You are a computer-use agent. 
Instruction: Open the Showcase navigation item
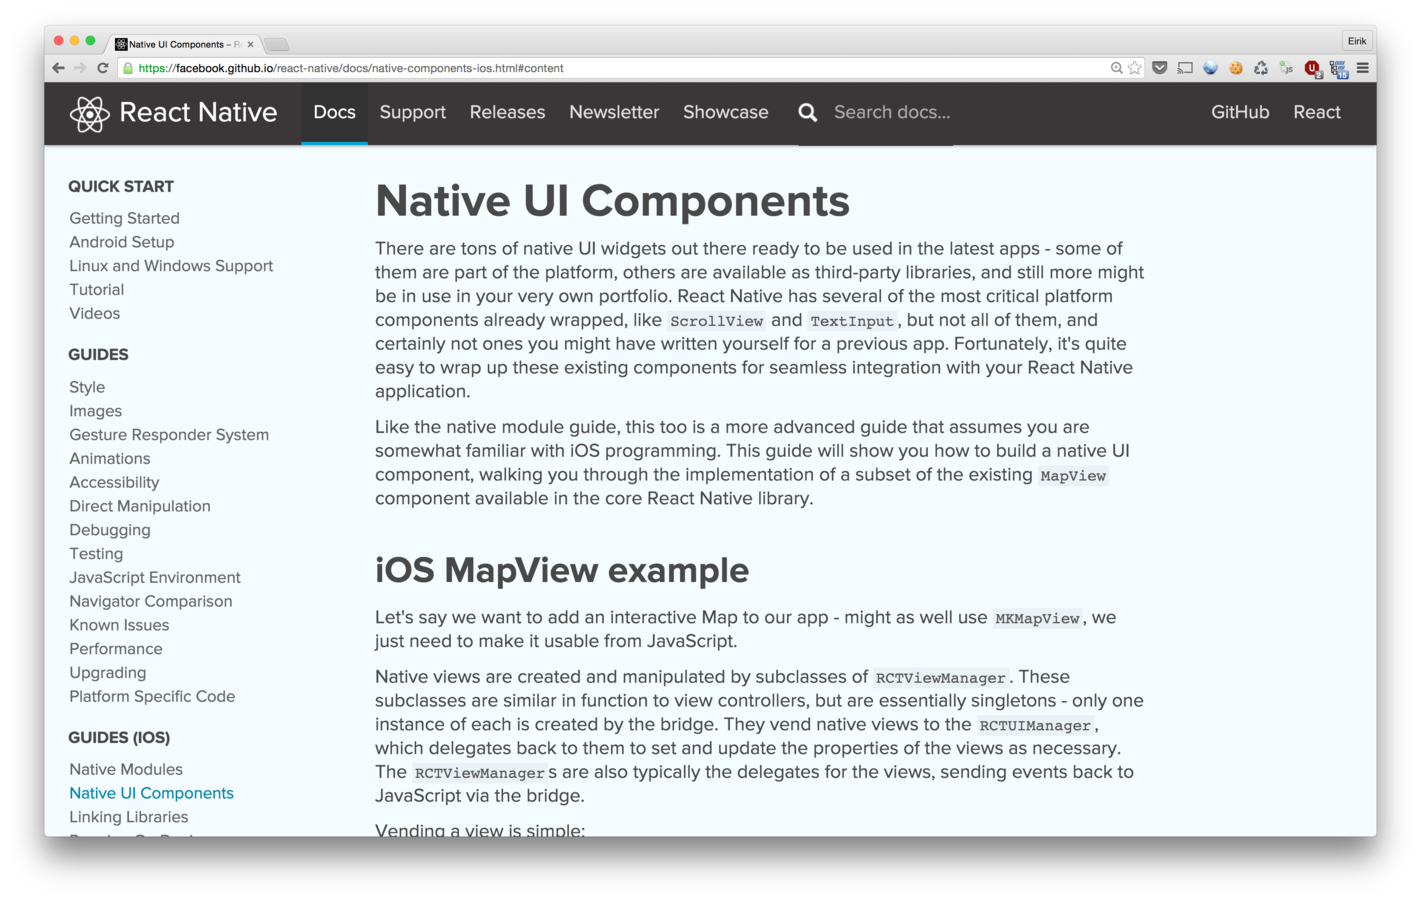coord(726,113)
